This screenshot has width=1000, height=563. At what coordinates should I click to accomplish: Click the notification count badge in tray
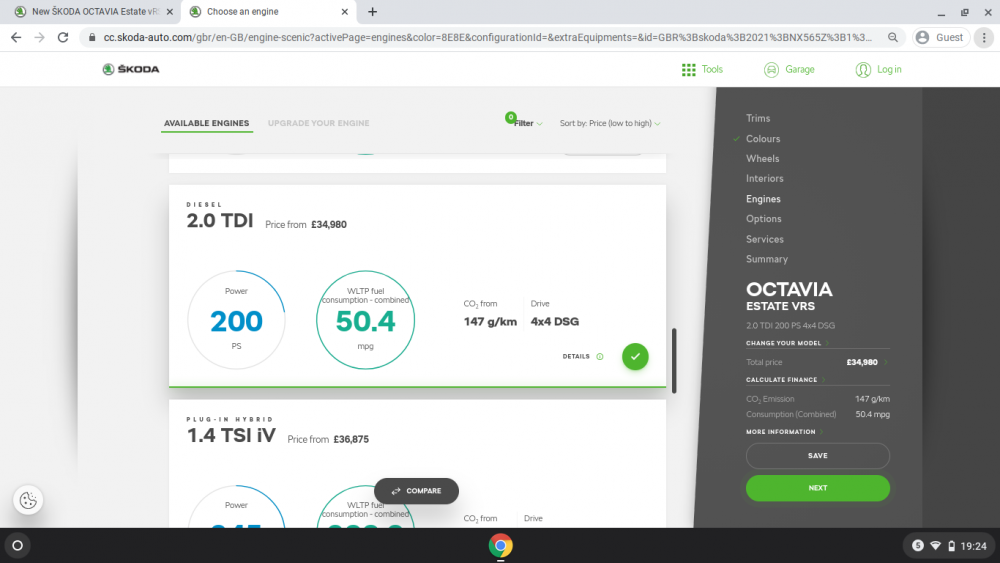(x=918, y=545)
